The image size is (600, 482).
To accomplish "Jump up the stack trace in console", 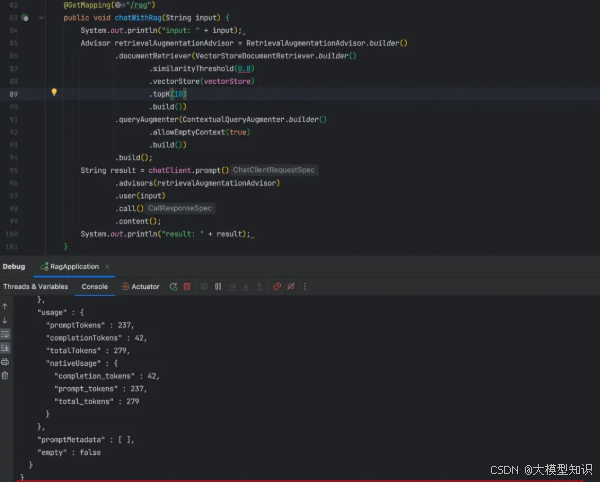I will (x=5, y=306).
